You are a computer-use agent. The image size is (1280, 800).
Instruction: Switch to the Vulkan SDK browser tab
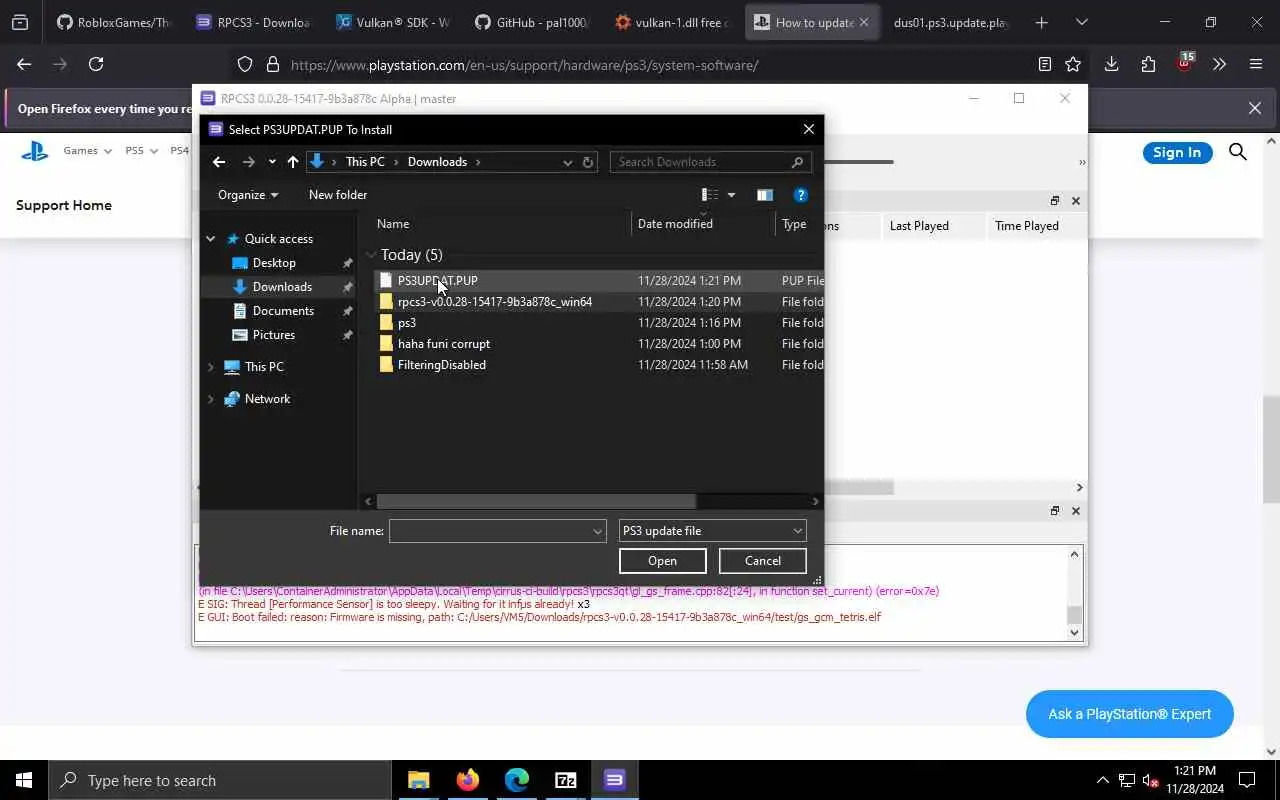[x=392, y=22]
